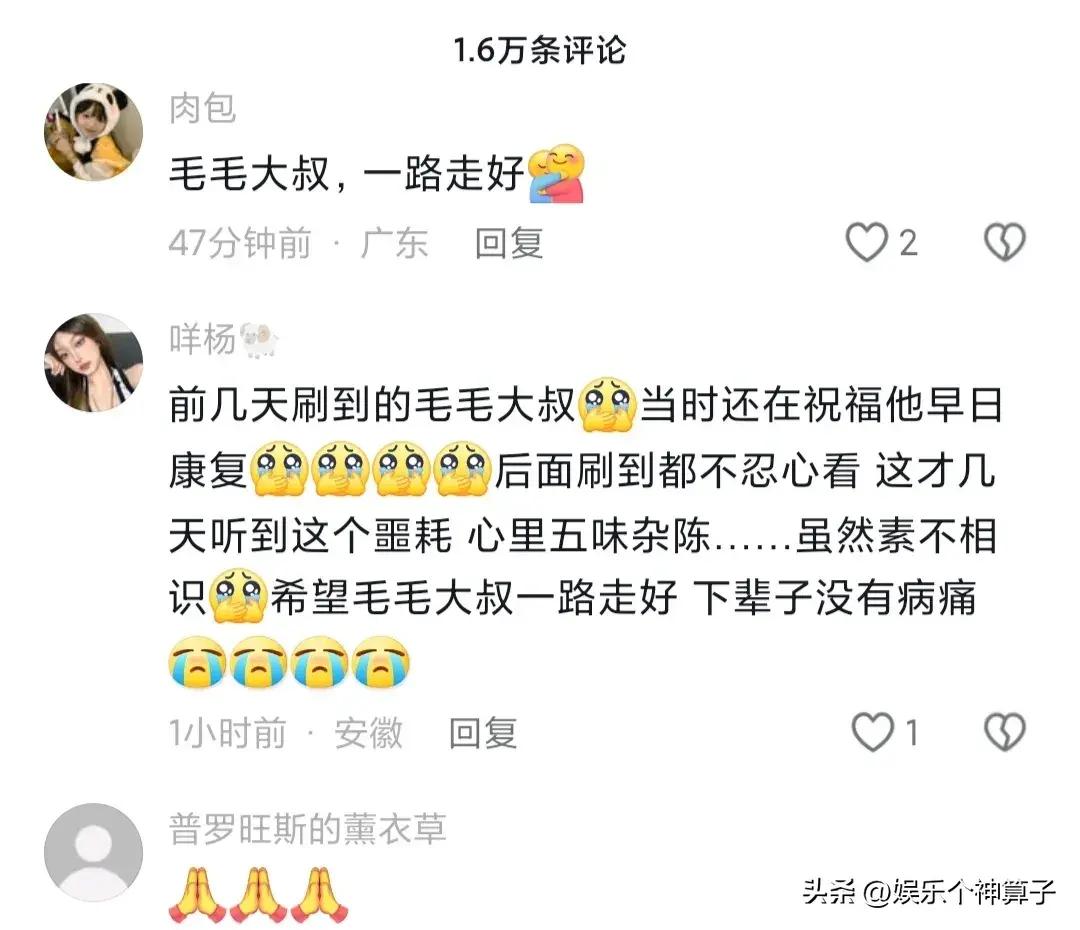Tap the row of four crying emojis

(x=289, y=663)
